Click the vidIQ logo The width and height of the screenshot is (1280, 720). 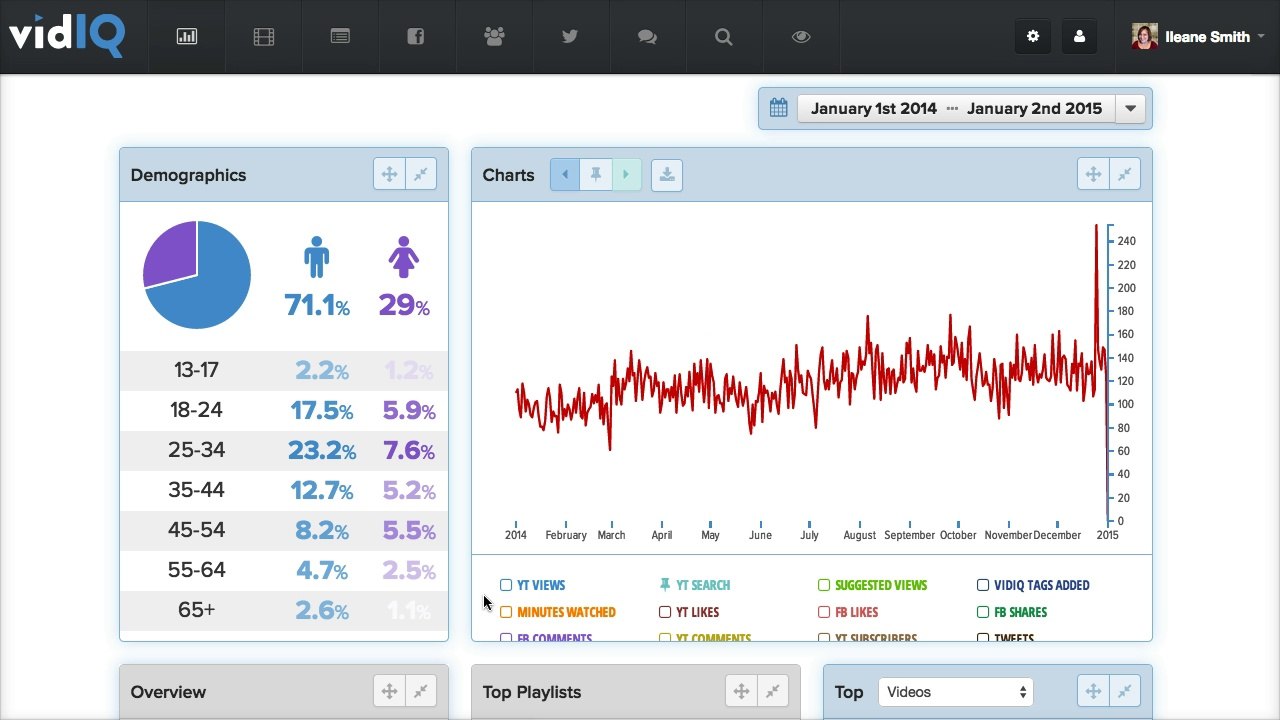click(x=66, y=35)
